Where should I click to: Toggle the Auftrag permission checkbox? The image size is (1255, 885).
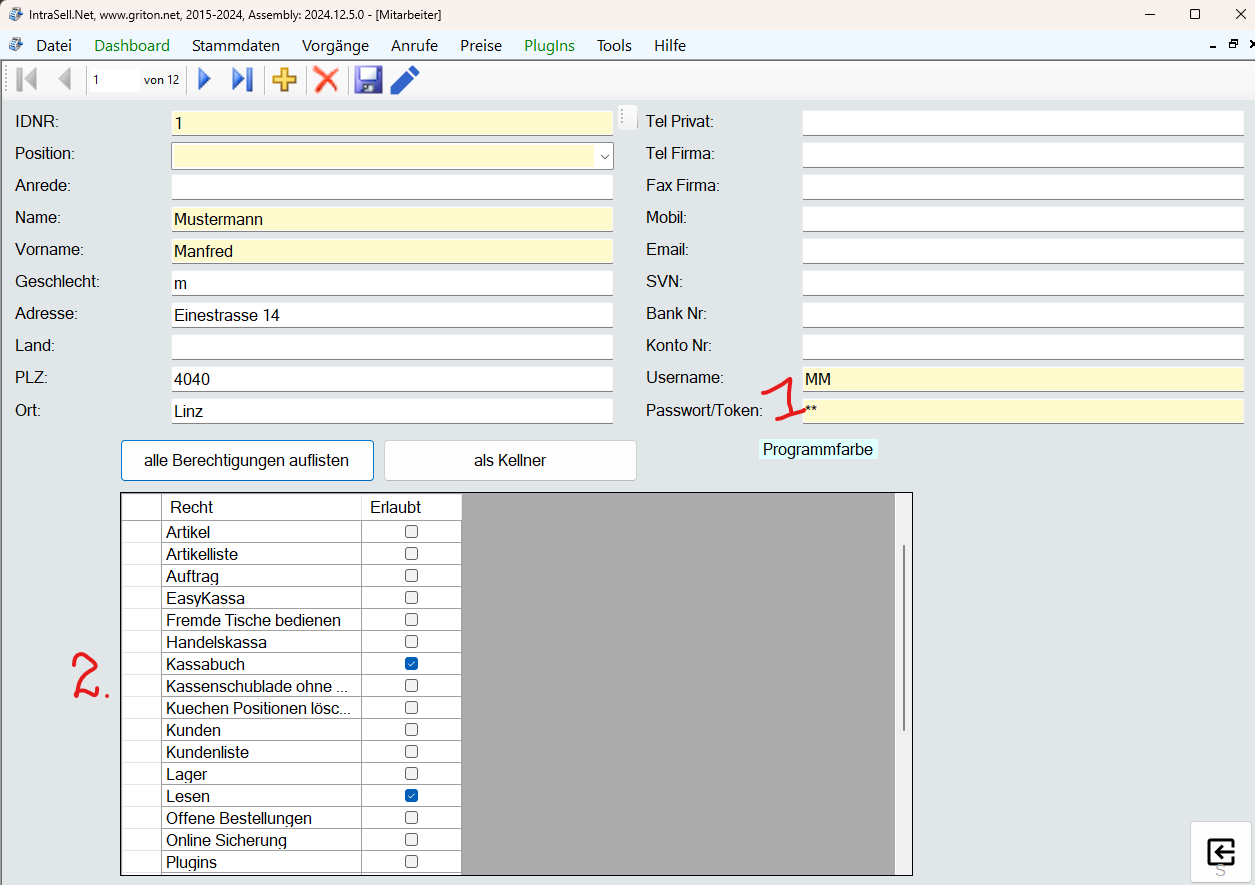click(x=411, y=576)
